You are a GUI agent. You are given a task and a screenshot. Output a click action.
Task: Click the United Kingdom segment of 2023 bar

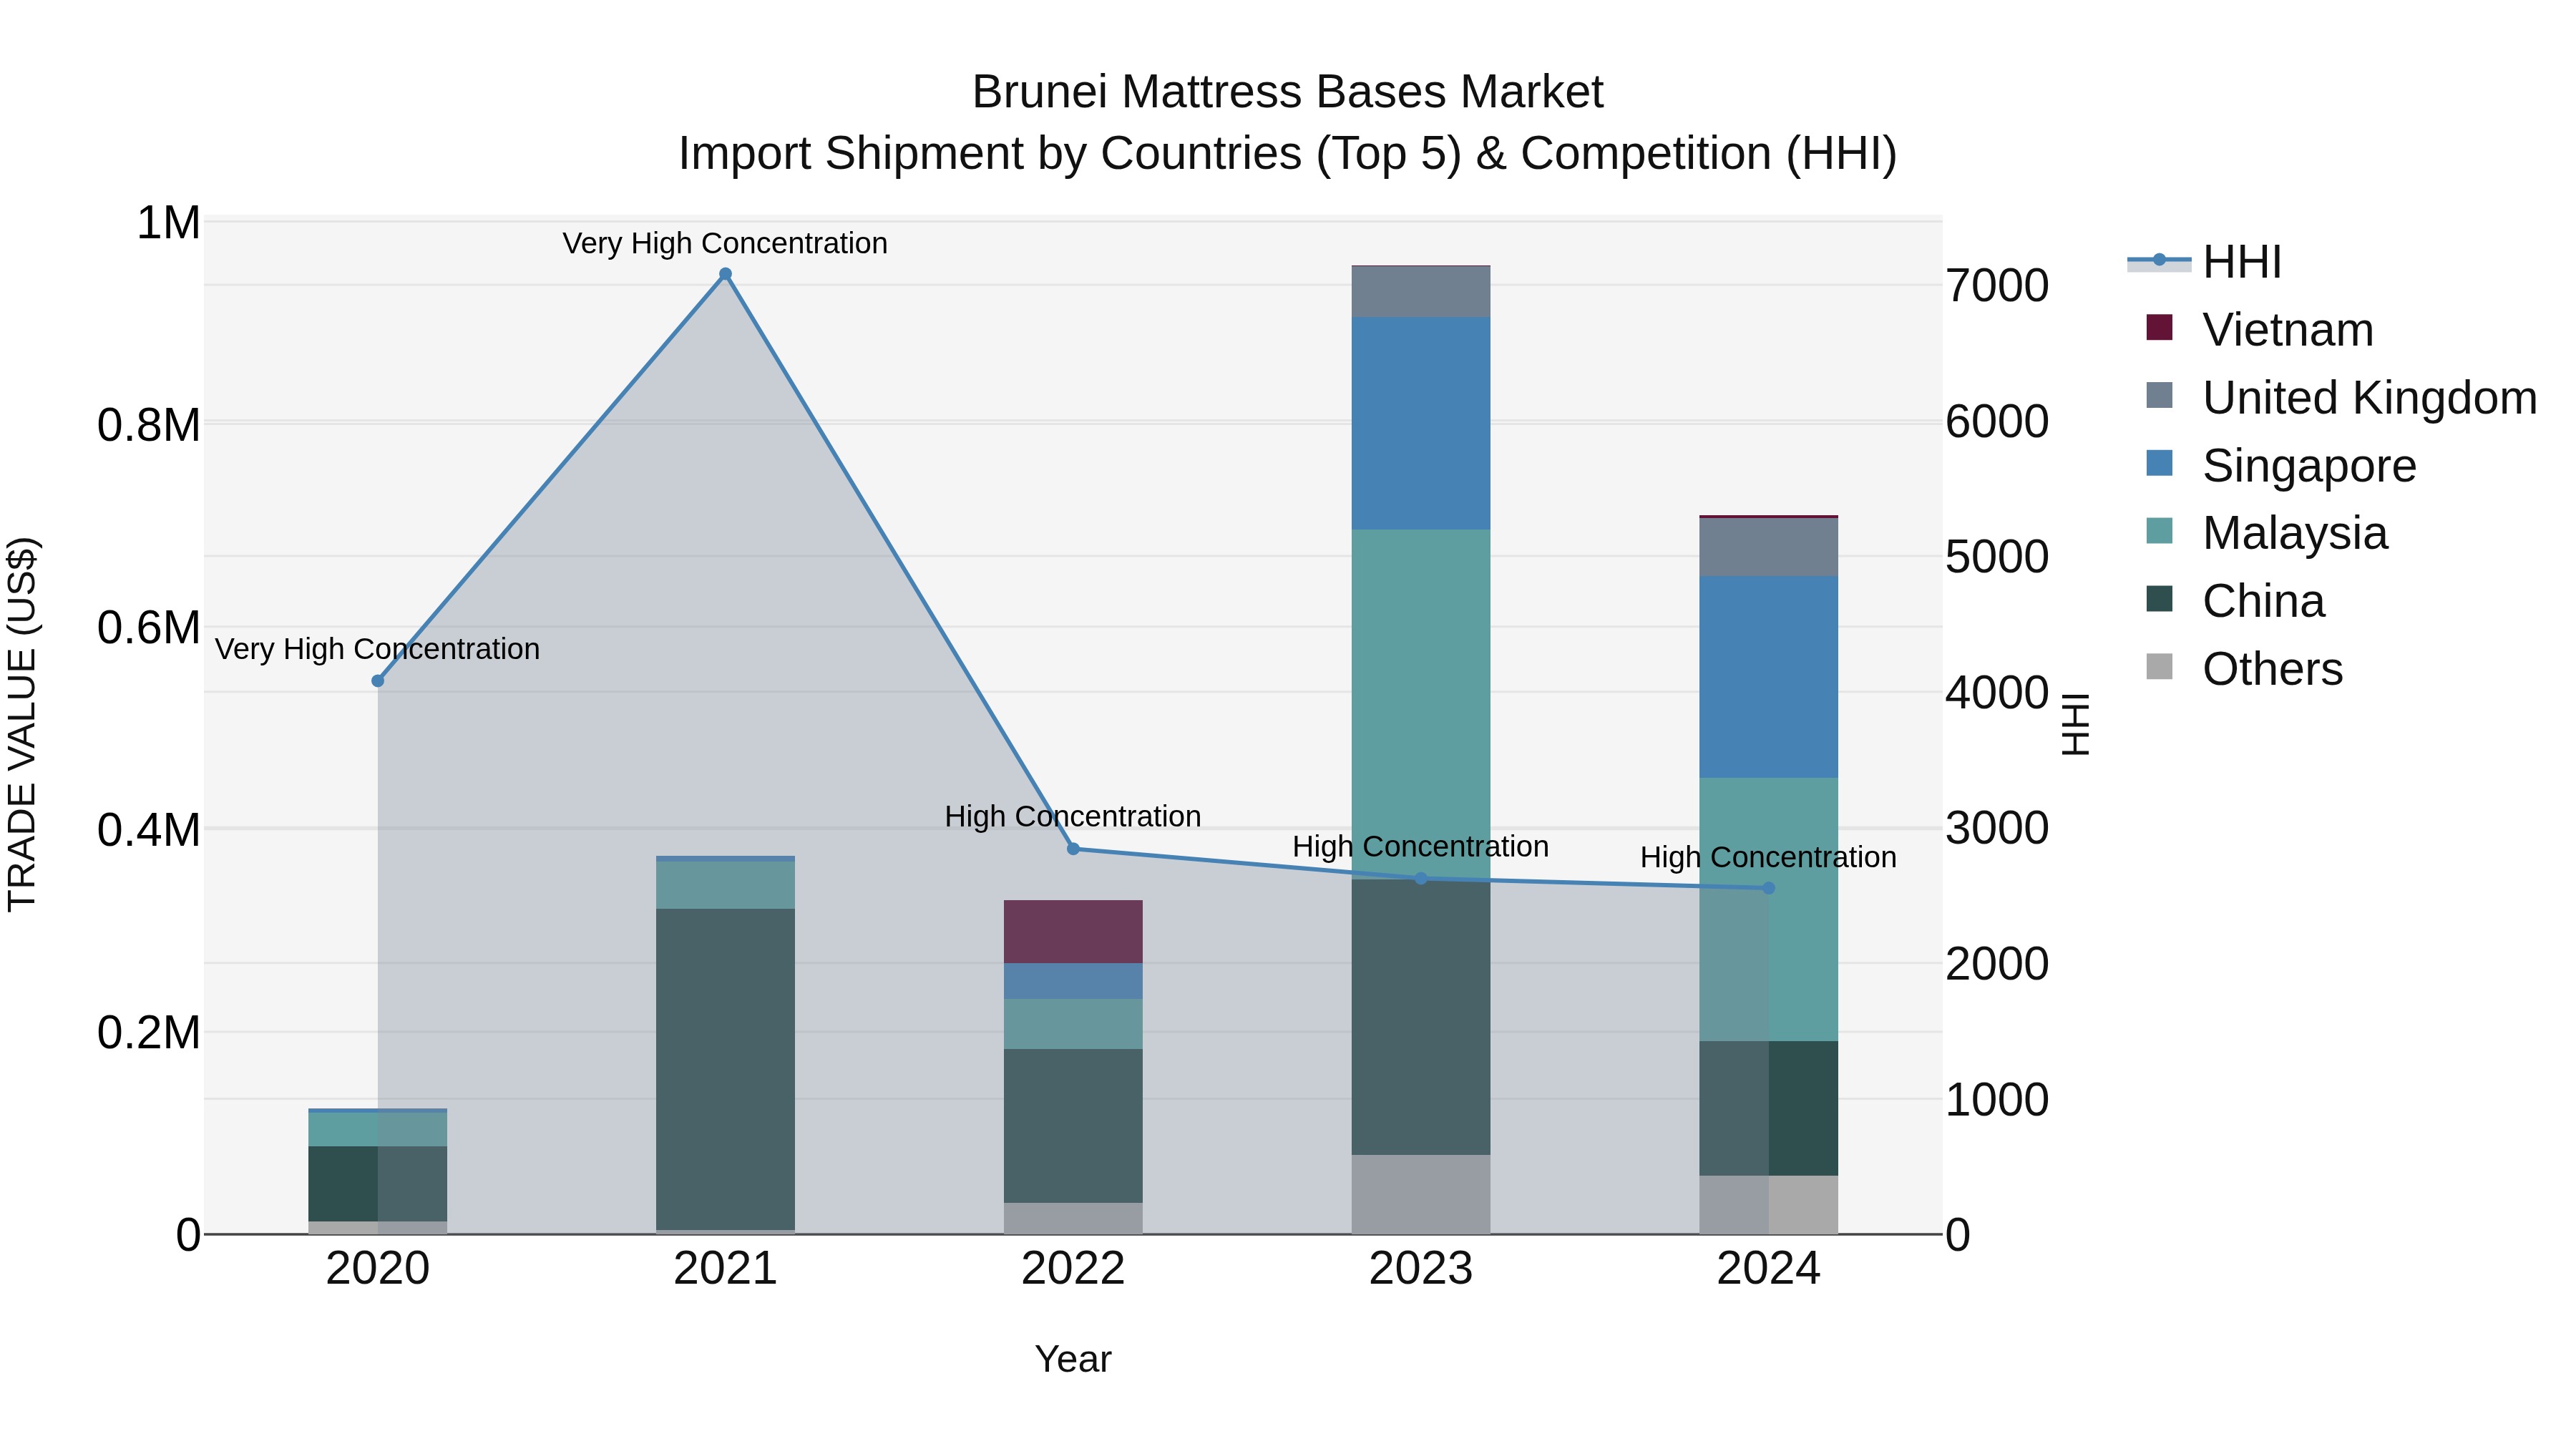pyautogui.click(x=1421, y=292)
